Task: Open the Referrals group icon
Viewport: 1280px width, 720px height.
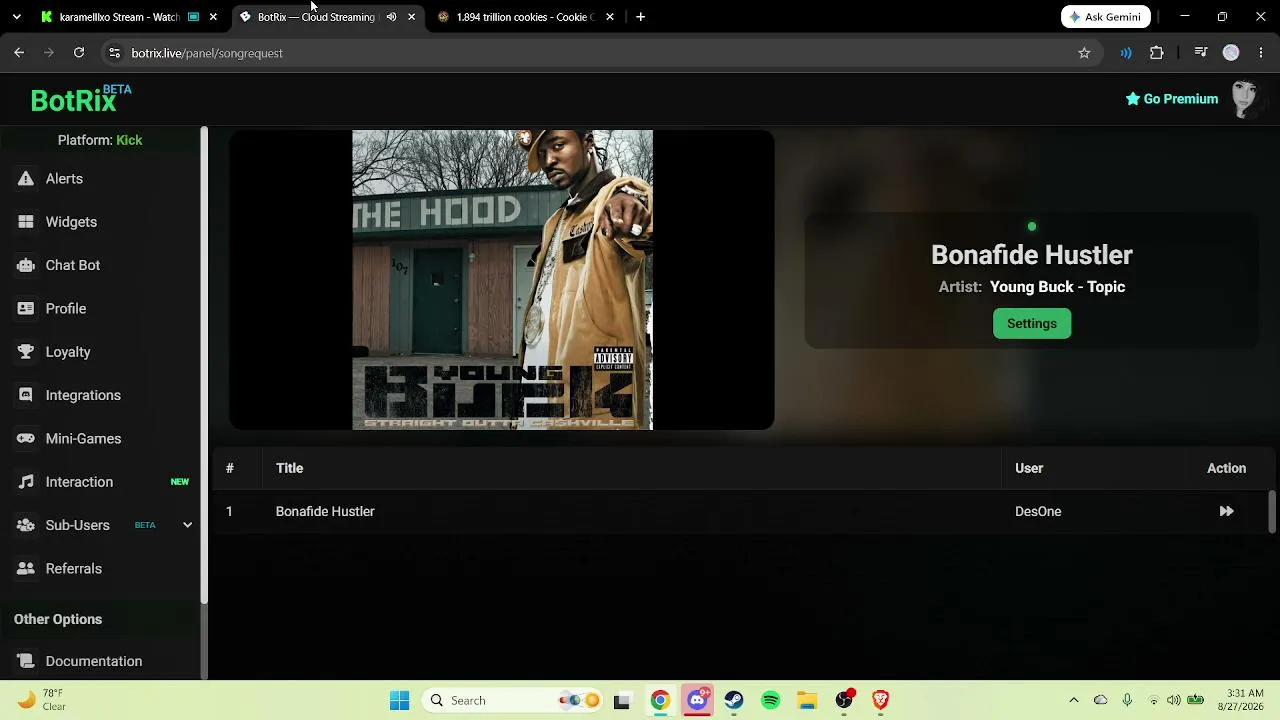Action: (x=26, y=569)
